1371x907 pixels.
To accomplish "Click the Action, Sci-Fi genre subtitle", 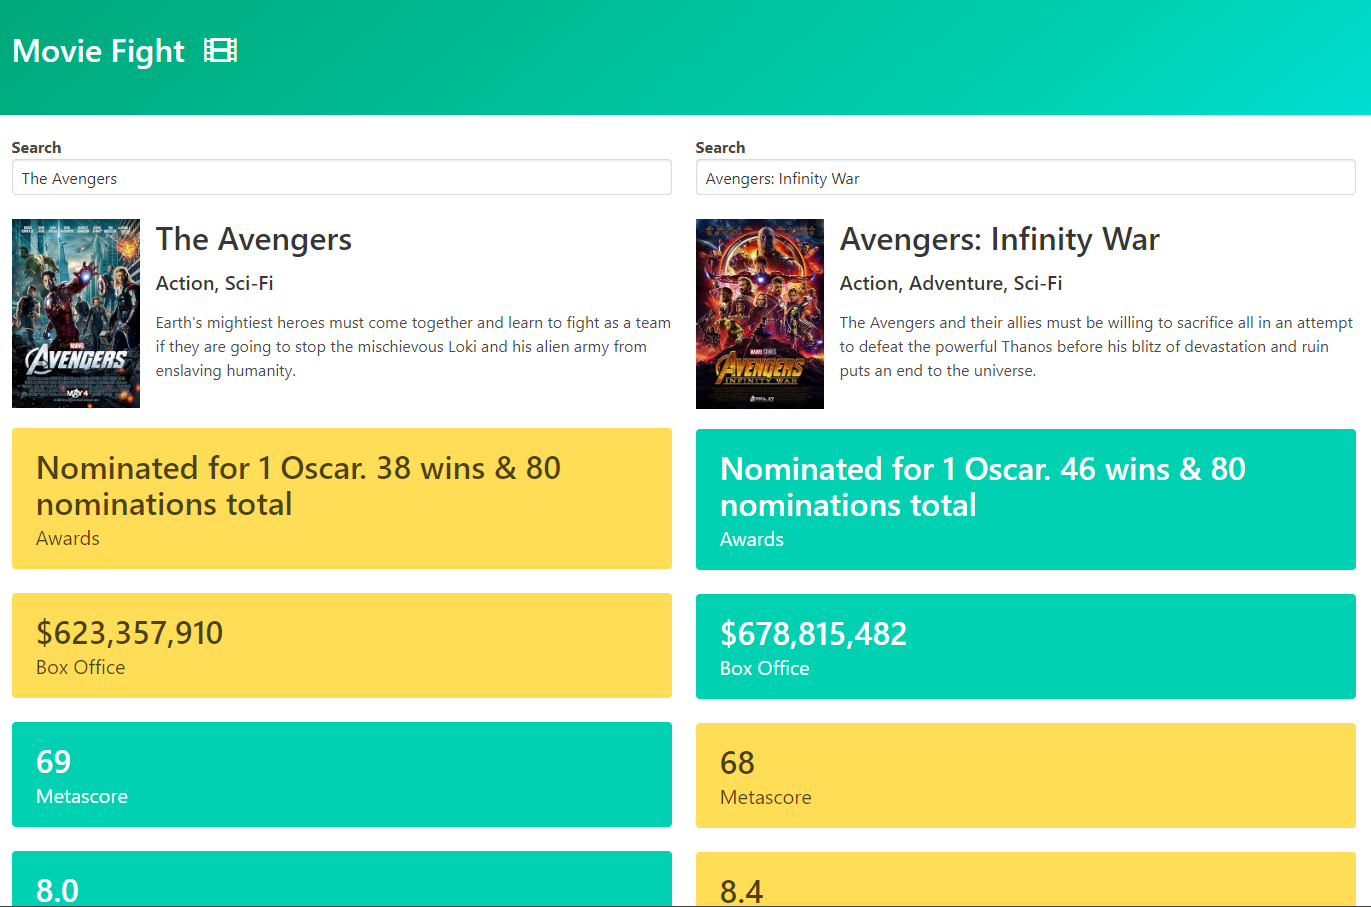I will pyautogui.click(x=215, y=283).
